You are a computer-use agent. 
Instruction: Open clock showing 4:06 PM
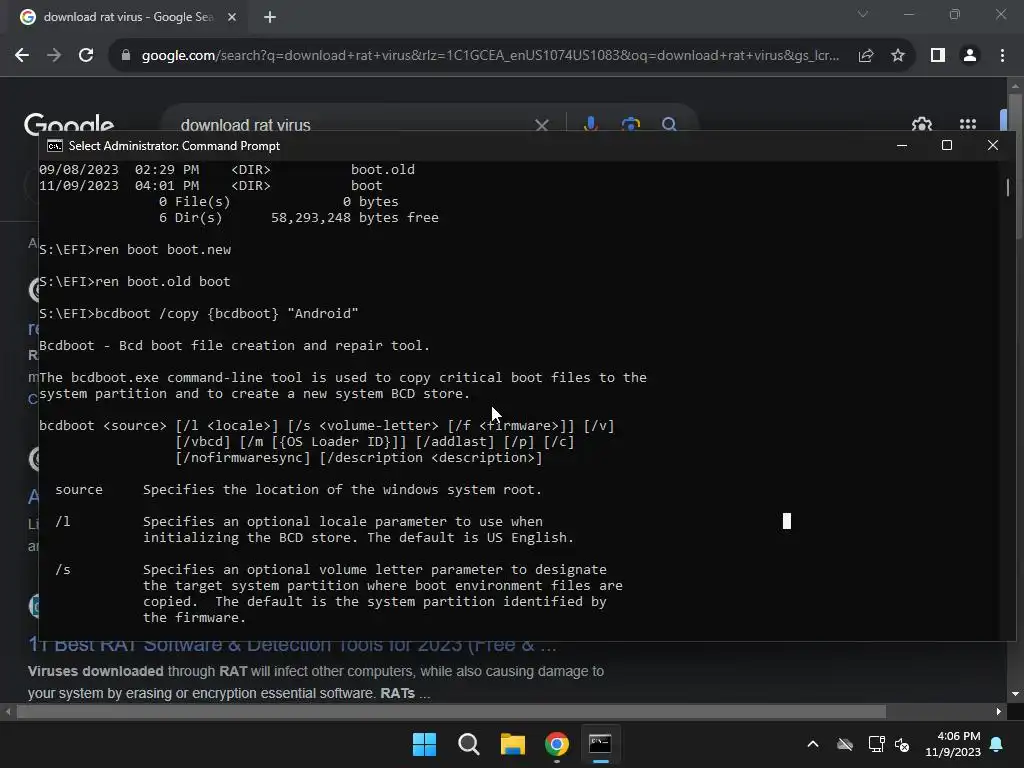click(x=953, y=744)
